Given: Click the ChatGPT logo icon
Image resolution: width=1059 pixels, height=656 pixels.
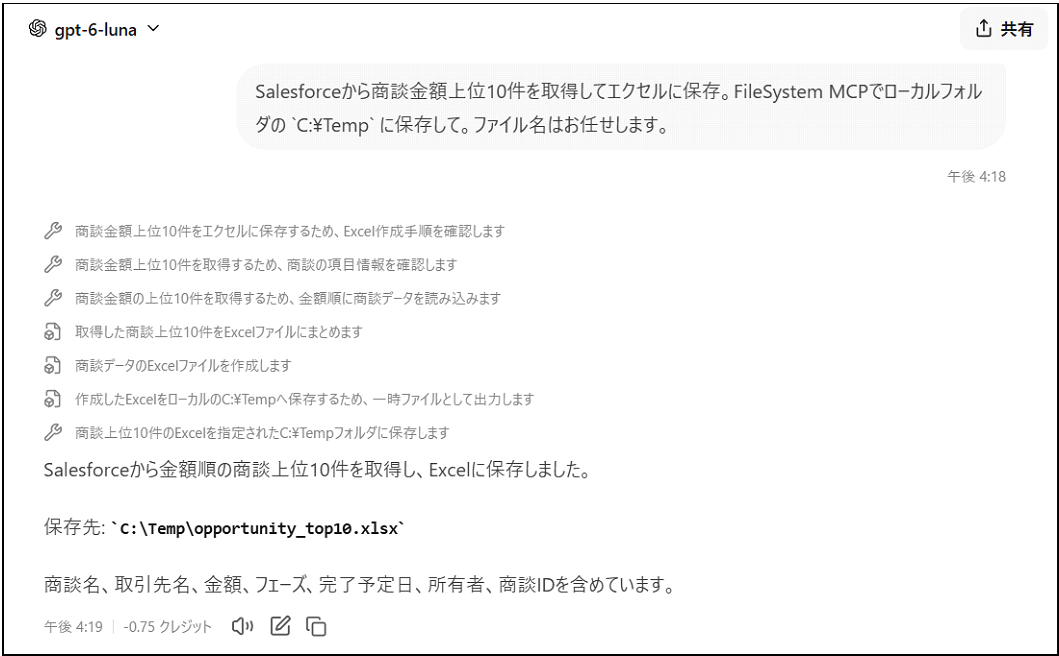Looking at the screenshot, I should (x=38, y=29).
